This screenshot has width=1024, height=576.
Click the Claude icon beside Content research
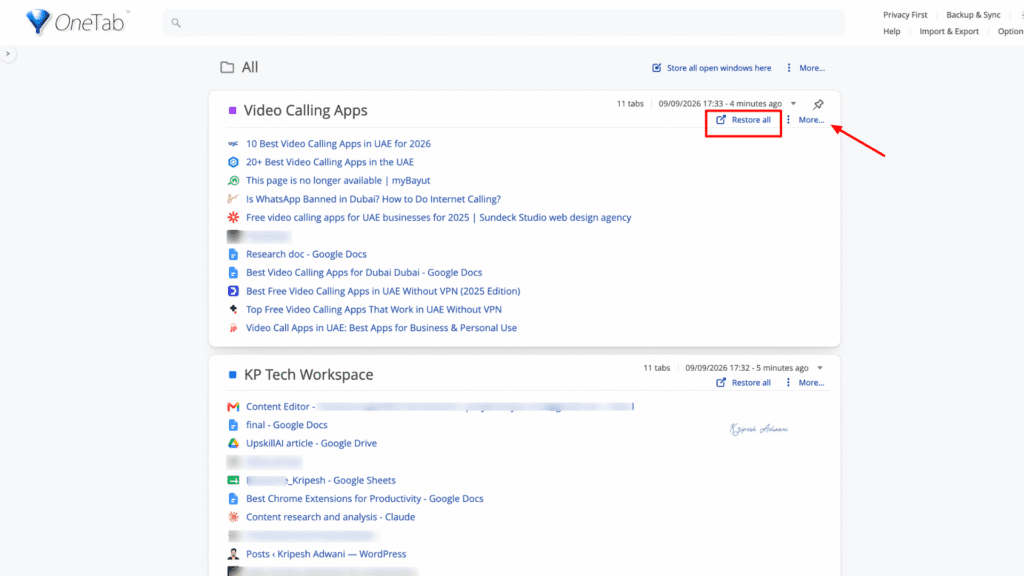233,517
